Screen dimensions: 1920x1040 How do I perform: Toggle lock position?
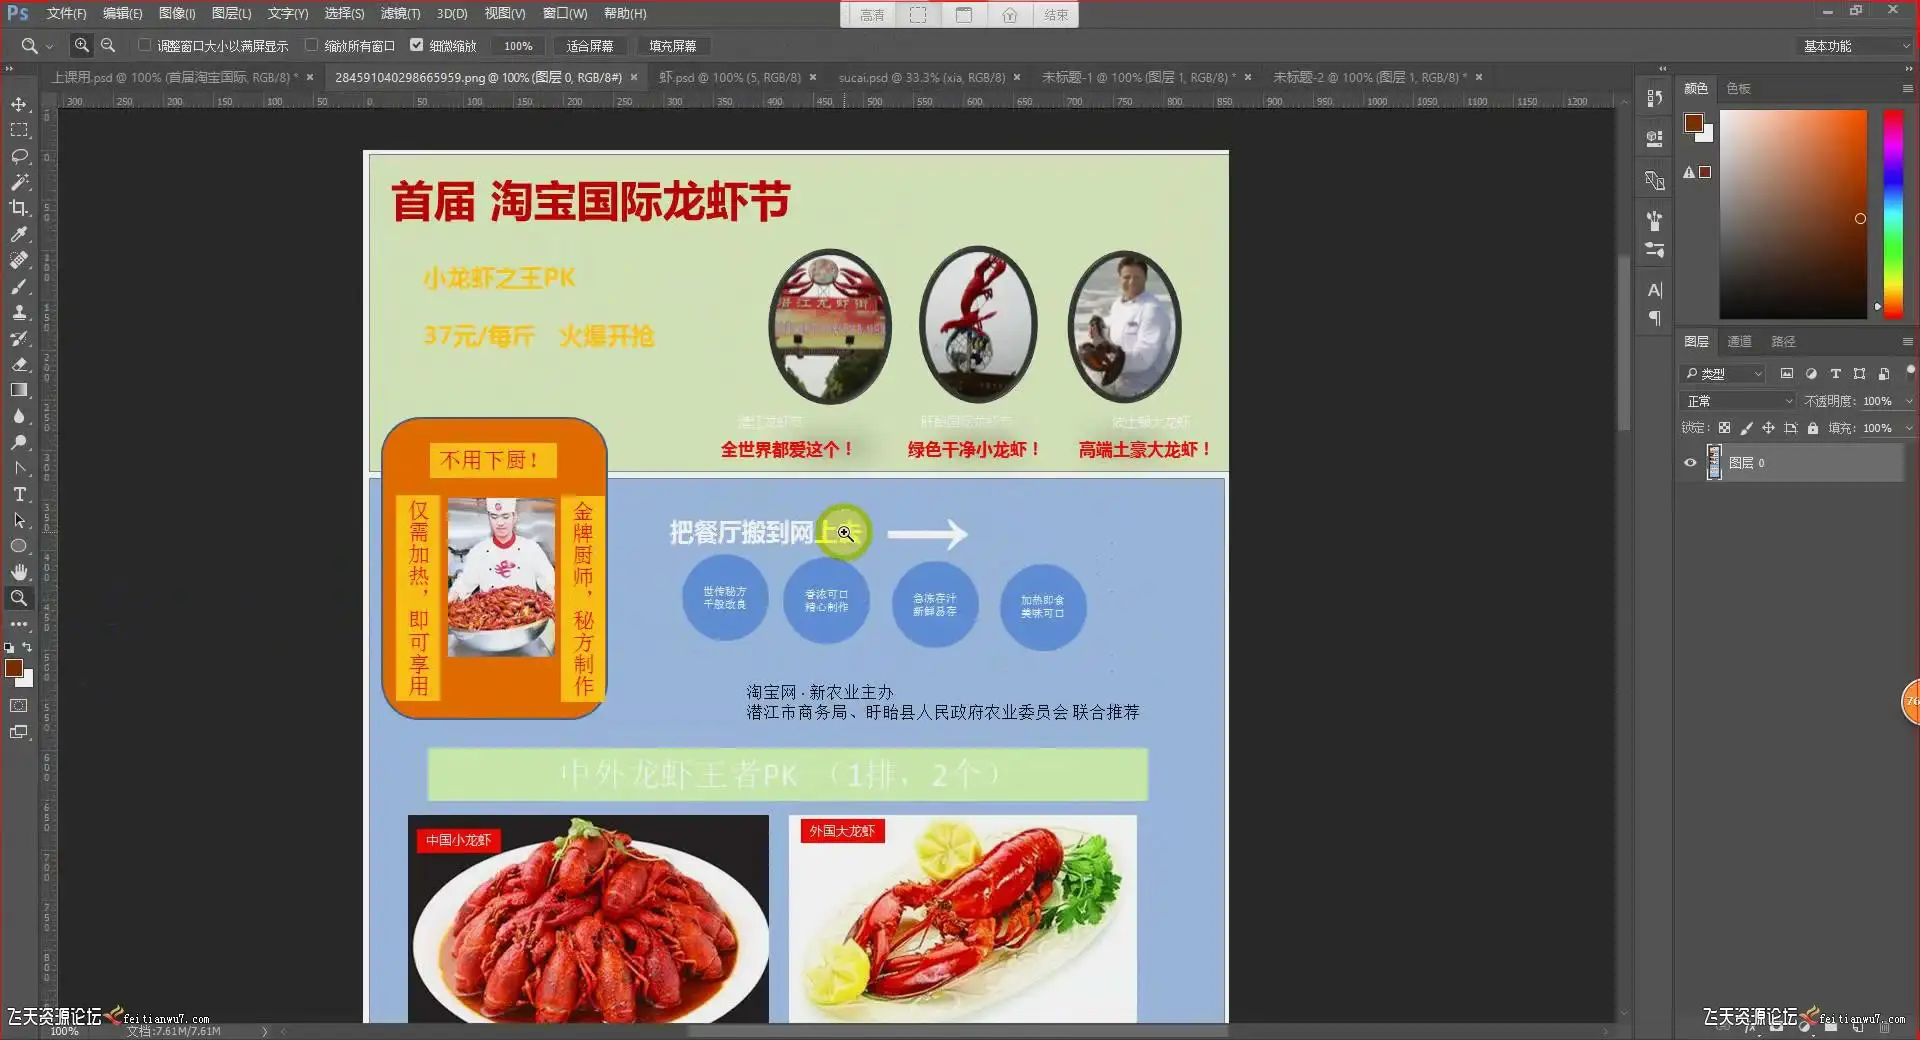1768,428
